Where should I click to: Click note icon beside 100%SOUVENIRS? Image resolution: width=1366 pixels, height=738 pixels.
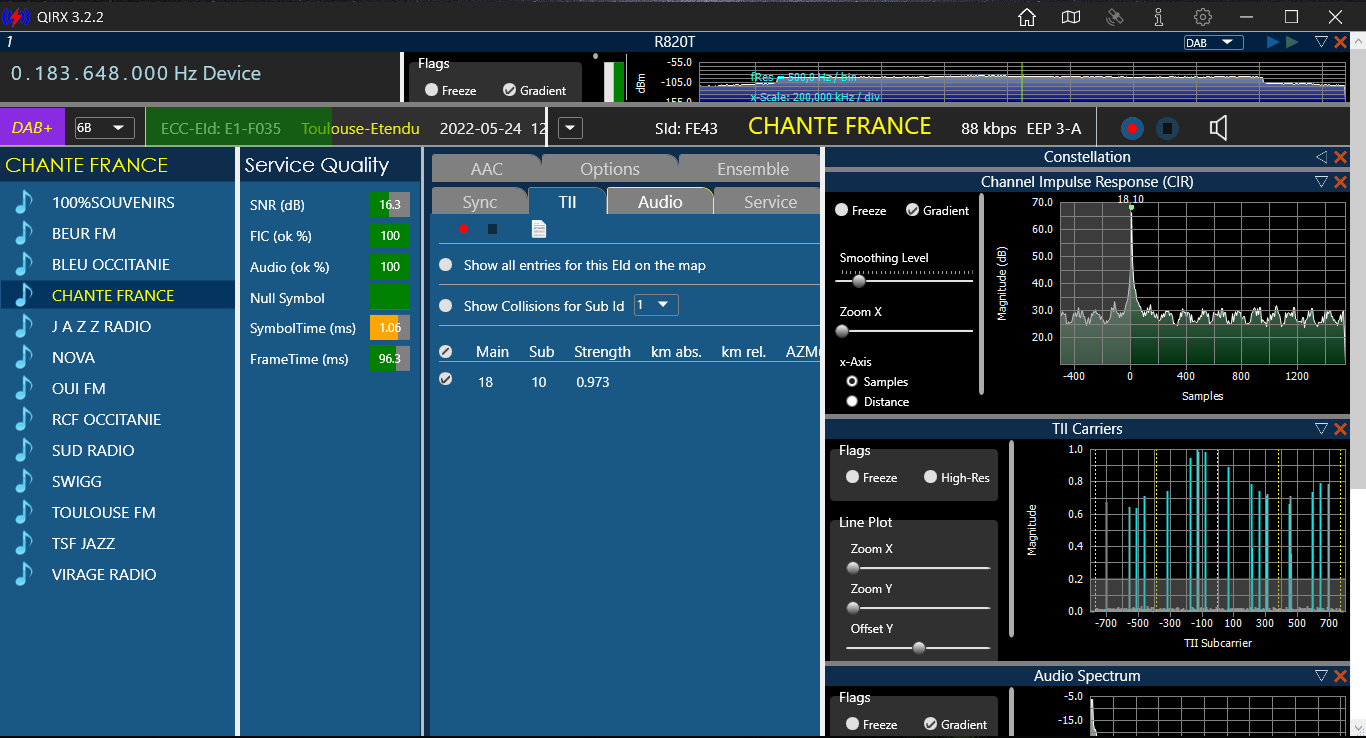pyautogui.click(x=24, y=202)
